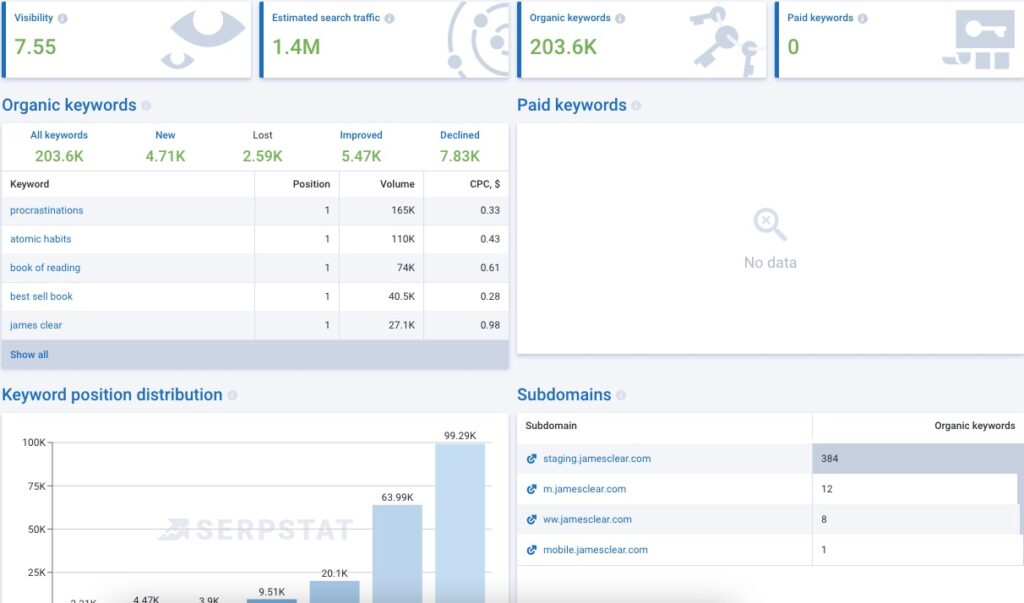Screen dimensions: 1024x603
Task: Click the 63.99K bar in the chart
Action: click(397, 554)
